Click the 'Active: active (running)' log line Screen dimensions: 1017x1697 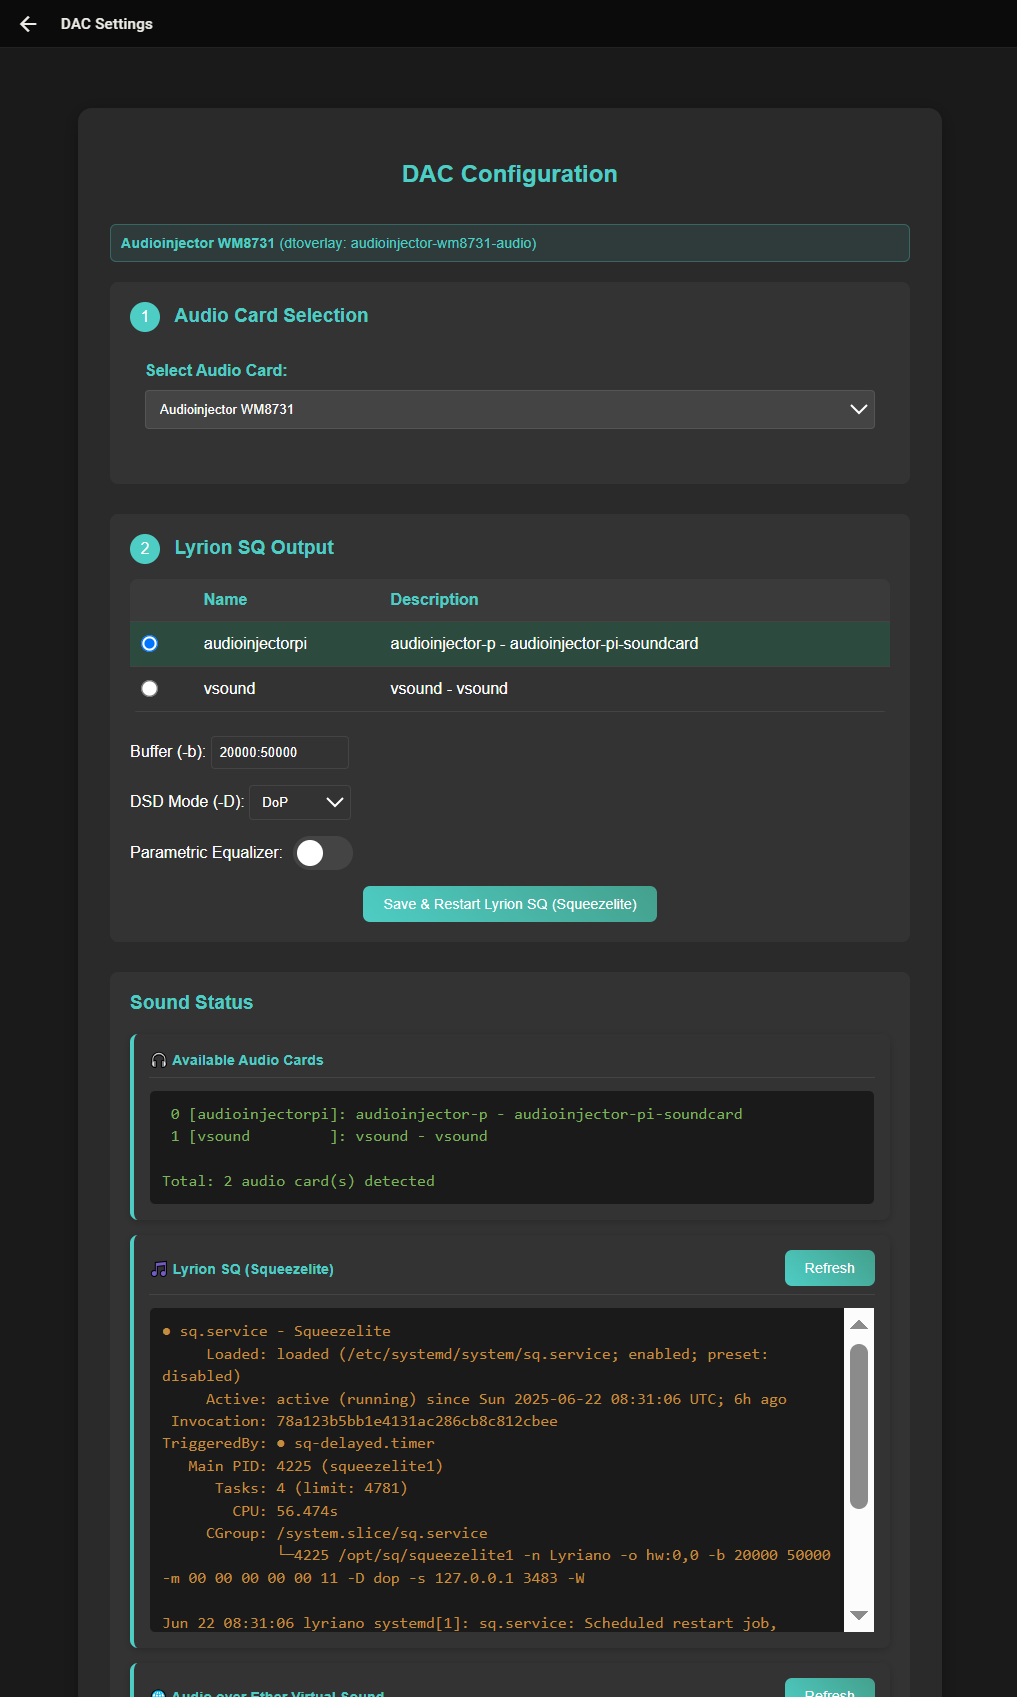coord(496,1399)
